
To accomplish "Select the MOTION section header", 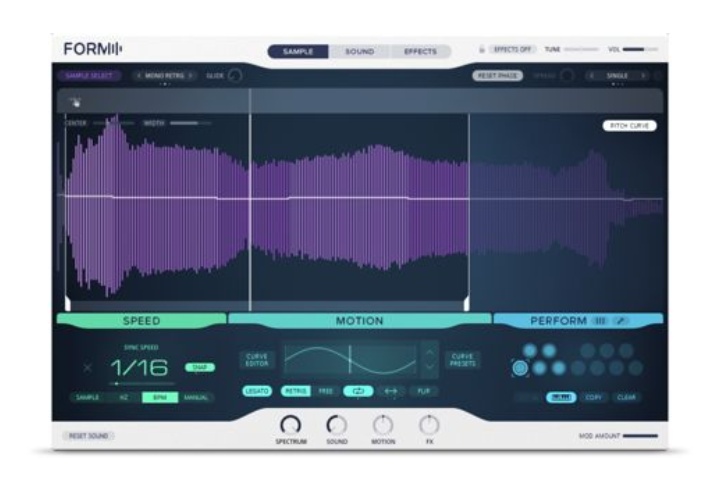I will 360,321.
